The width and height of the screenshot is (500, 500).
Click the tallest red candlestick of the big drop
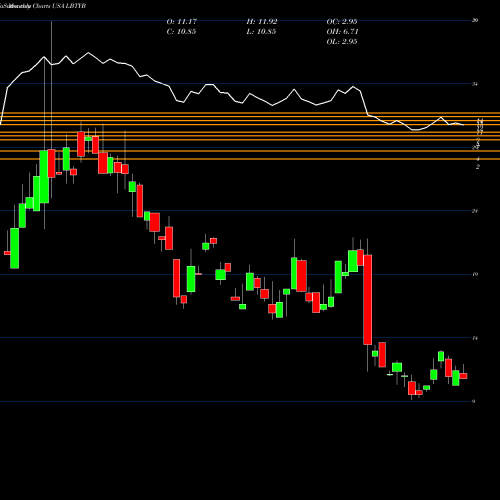click(368, 300)
